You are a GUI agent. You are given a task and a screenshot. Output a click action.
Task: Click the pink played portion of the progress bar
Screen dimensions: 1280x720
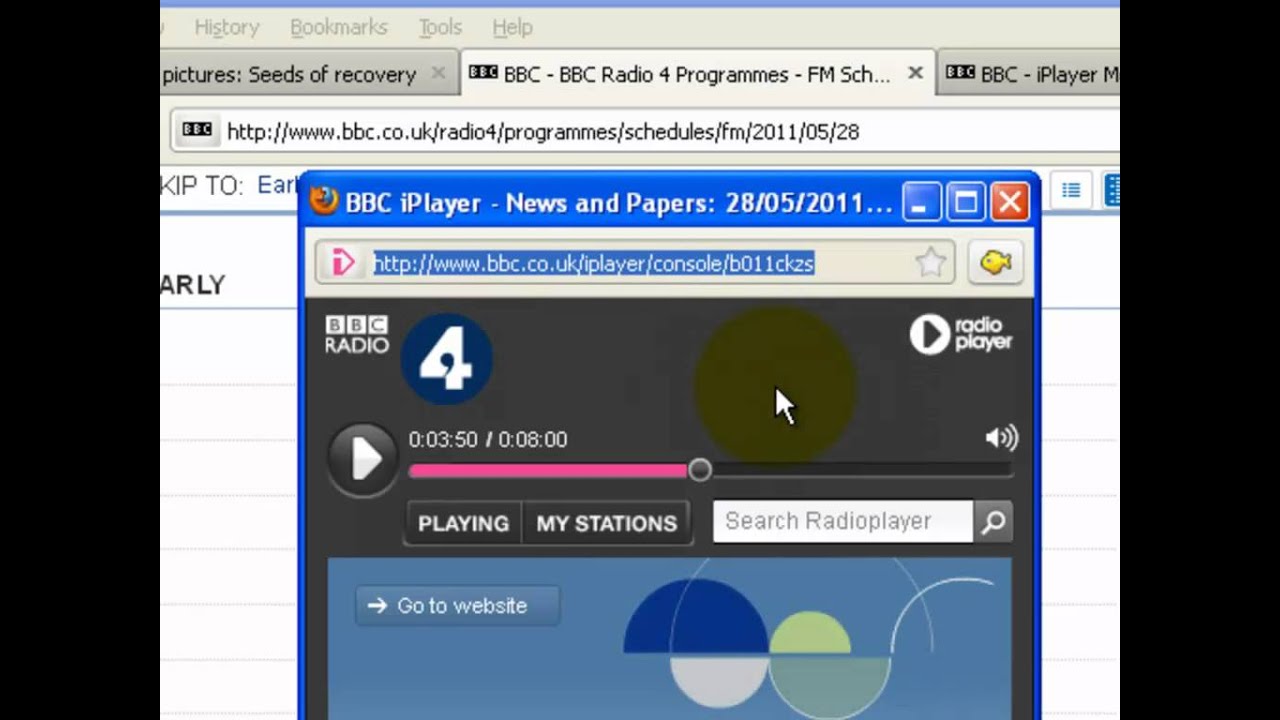(548, 470)
